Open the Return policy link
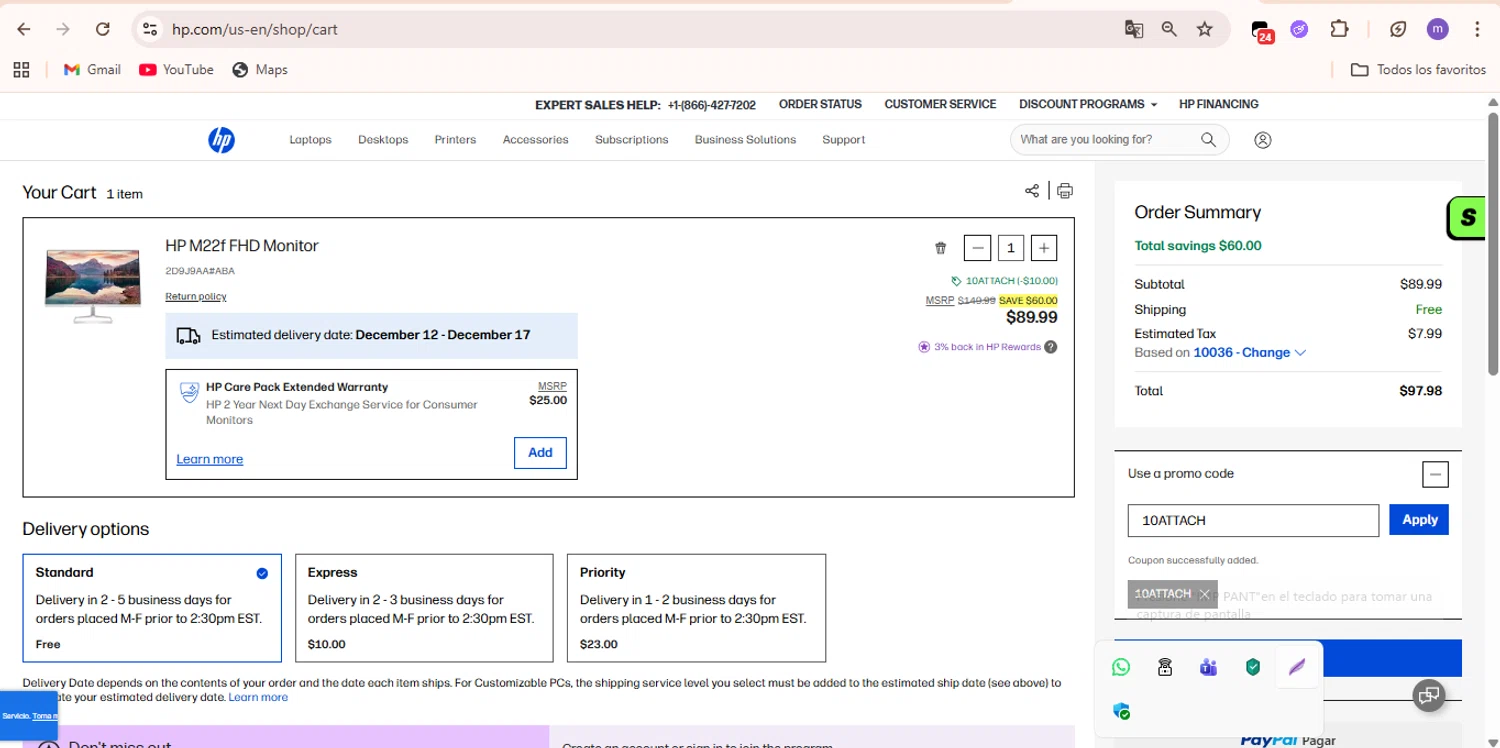Screen dimensions: 1500x748 click(x=196, y=297)
